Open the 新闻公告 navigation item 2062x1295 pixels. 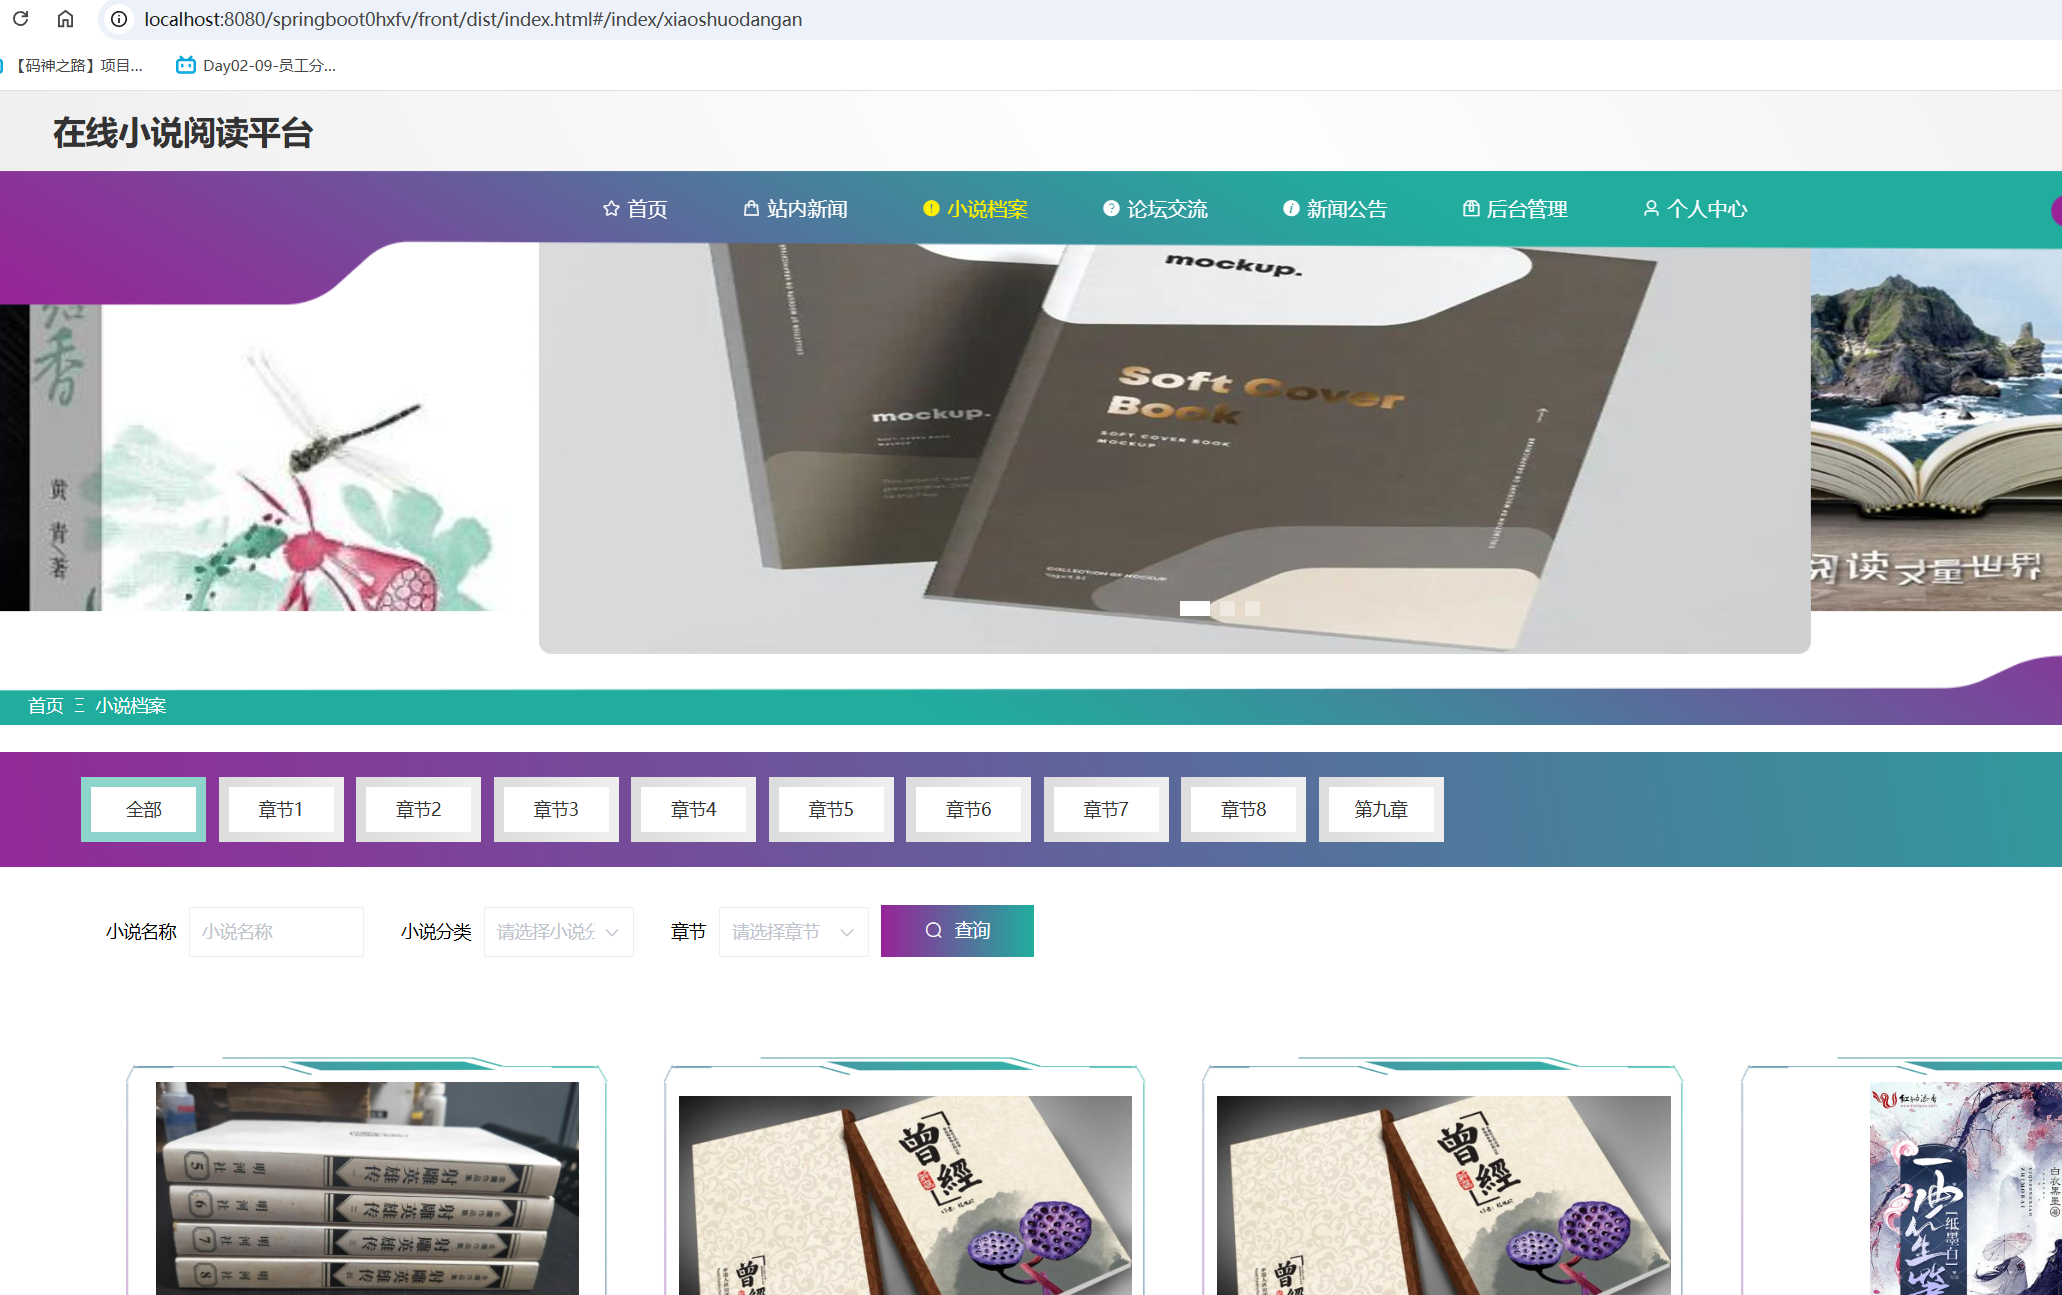pyautogui.click(x=1336, y=208)
